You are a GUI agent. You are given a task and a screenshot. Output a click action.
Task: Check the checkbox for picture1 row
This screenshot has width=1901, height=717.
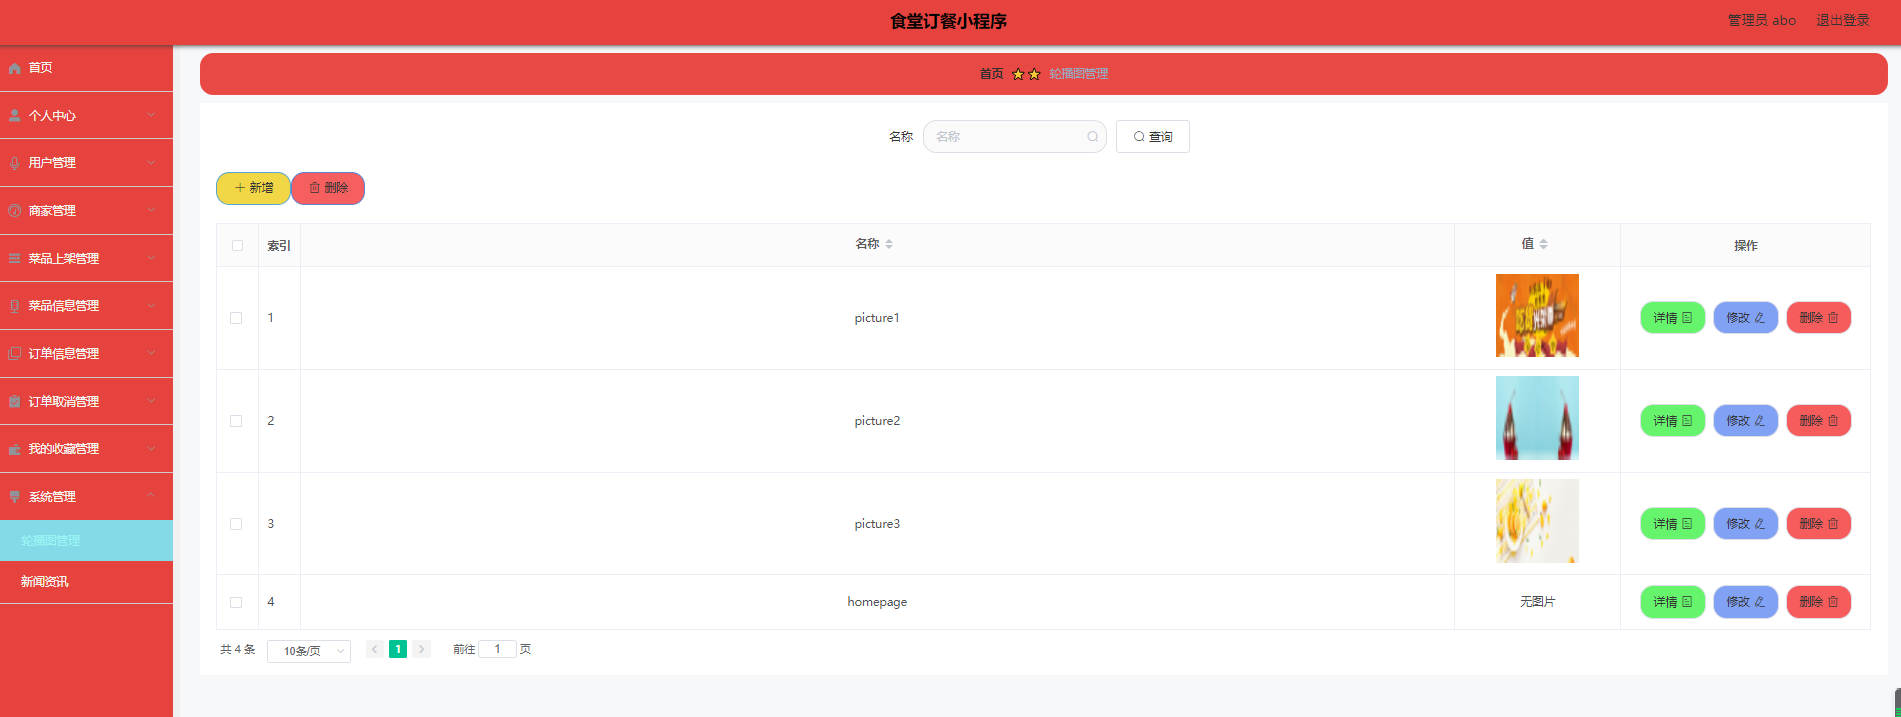[x=236, y=318]
